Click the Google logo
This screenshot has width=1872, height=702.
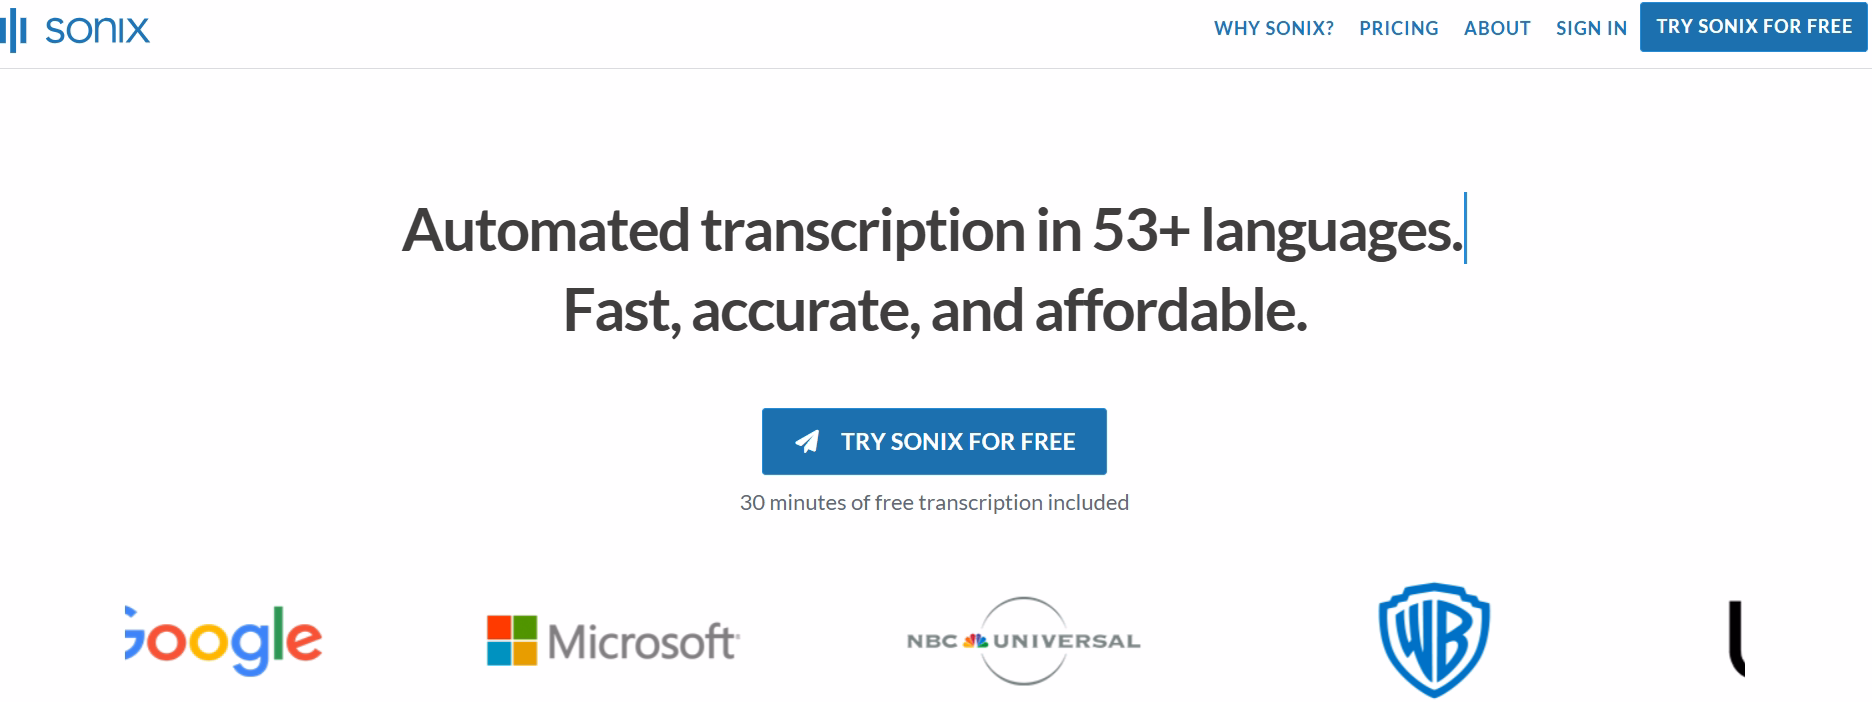click(224, 640)
